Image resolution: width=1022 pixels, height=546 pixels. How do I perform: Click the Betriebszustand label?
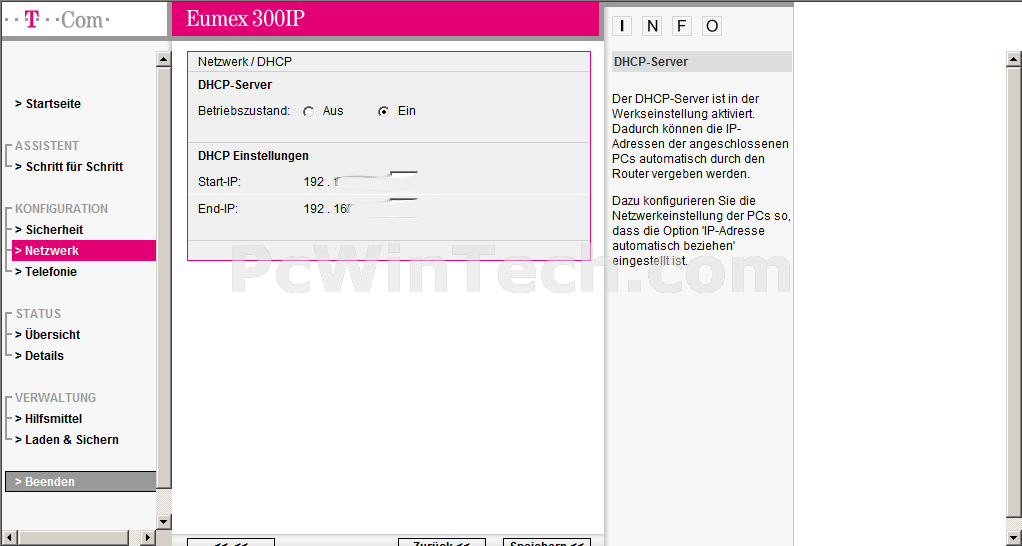tap(244, 111)
